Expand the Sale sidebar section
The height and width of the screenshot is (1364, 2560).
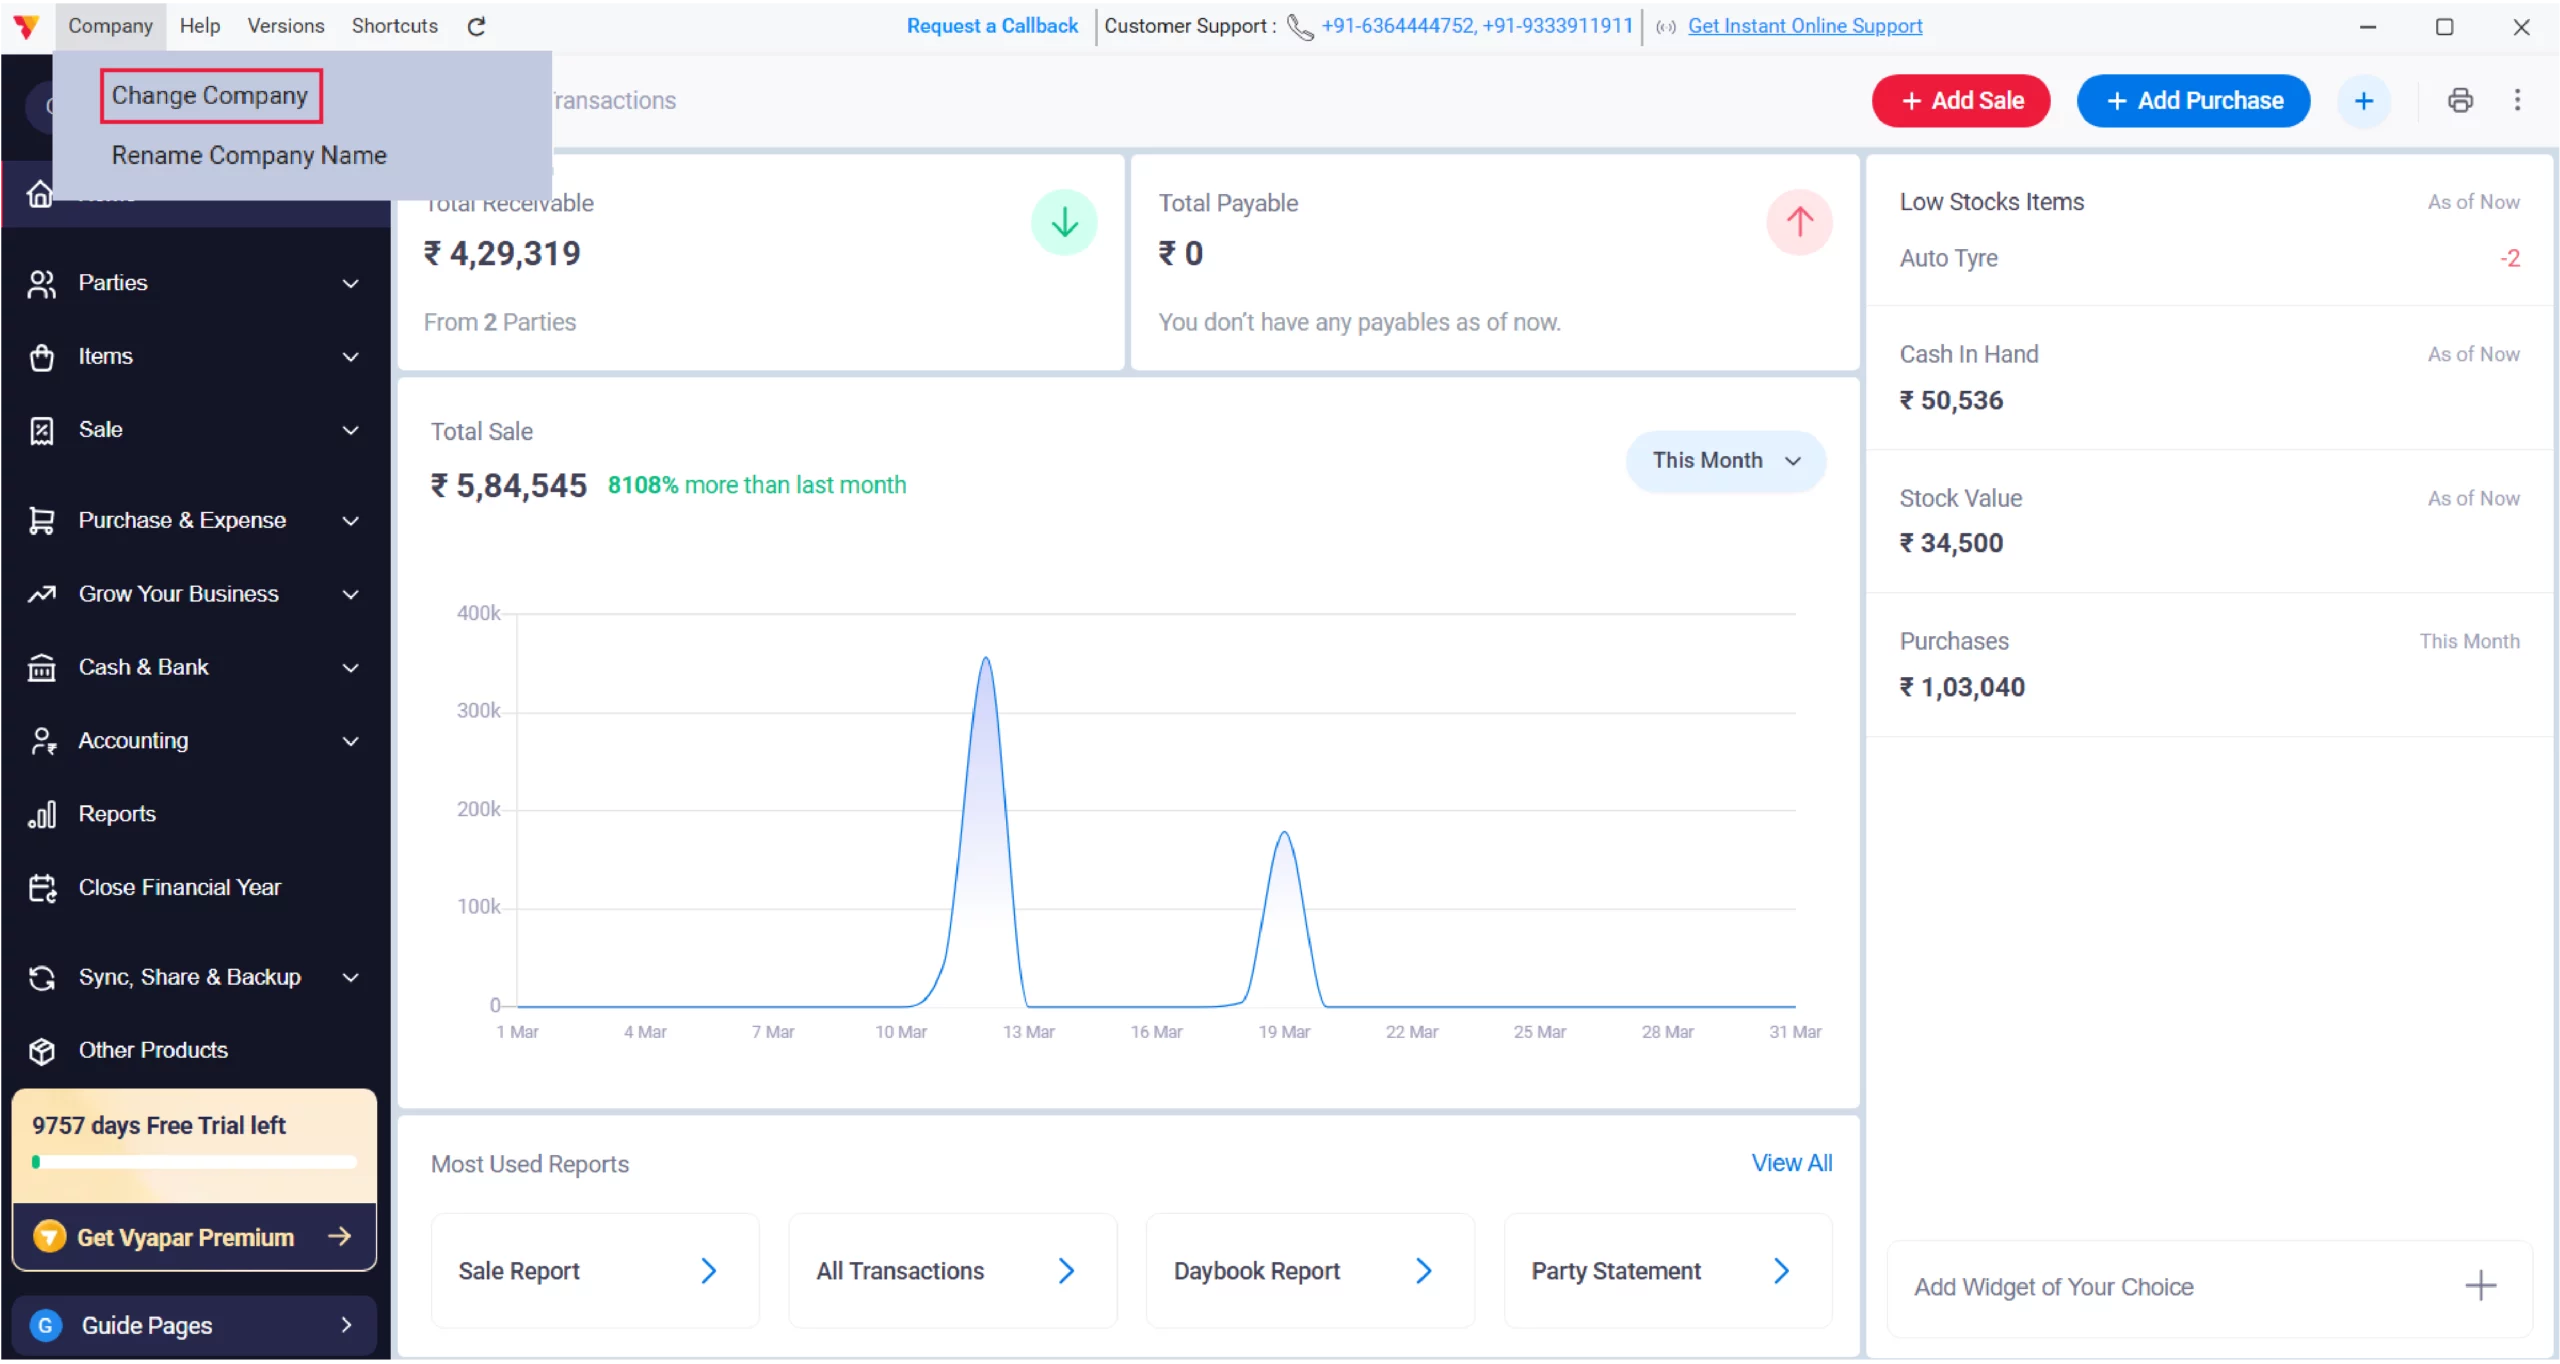(350, 431)
